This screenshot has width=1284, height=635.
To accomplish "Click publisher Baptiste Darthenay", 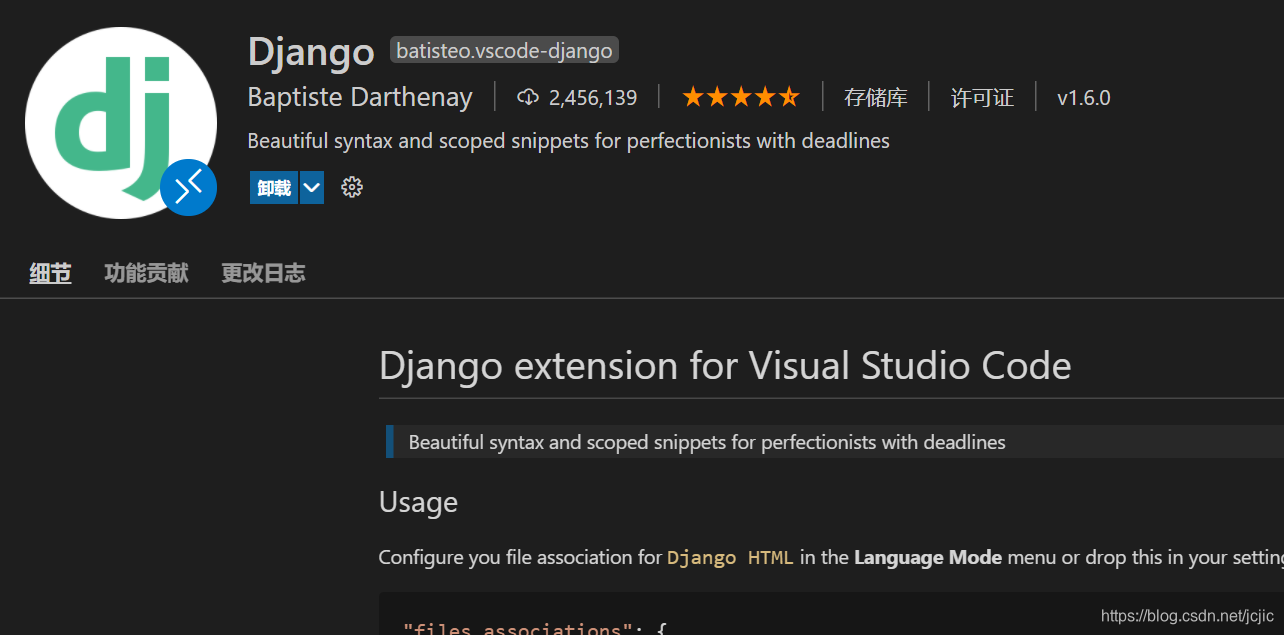I will (x=360, y=97).
